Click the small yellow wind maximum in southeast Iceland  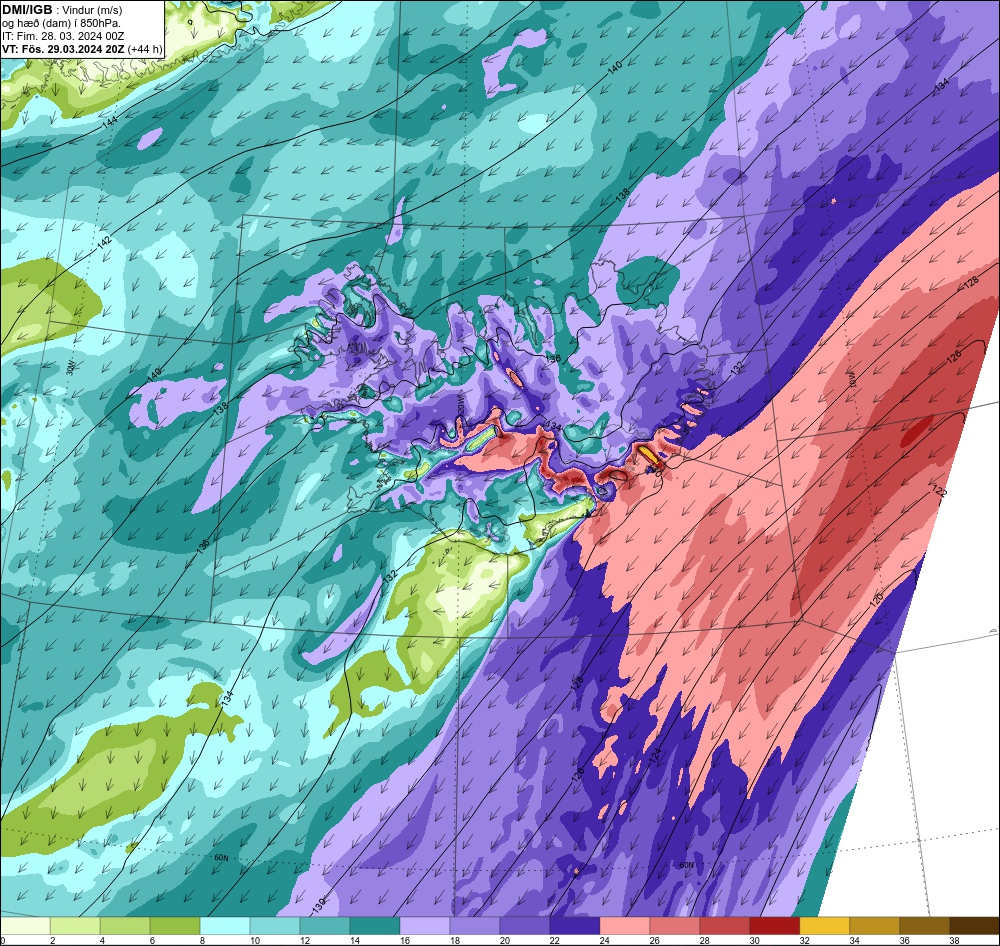tap(649, 455)
